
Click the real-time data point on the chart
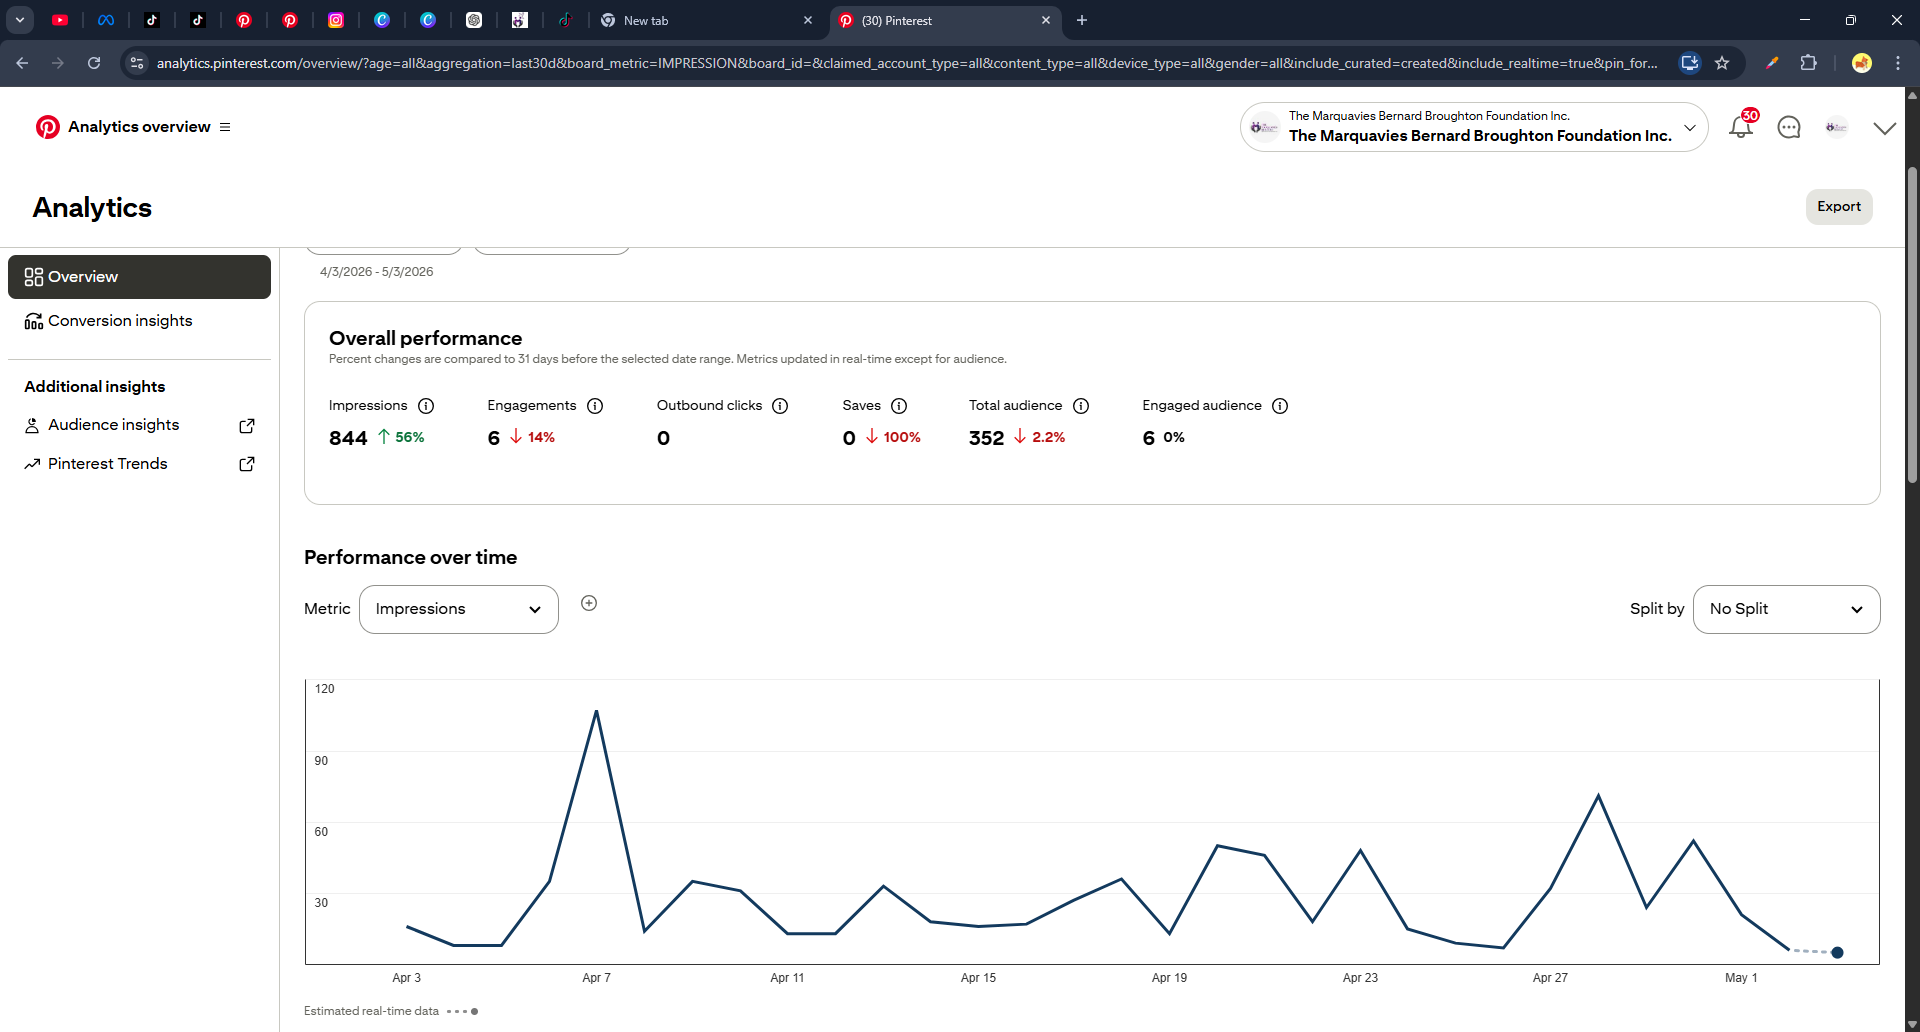tap(1837, 952)
